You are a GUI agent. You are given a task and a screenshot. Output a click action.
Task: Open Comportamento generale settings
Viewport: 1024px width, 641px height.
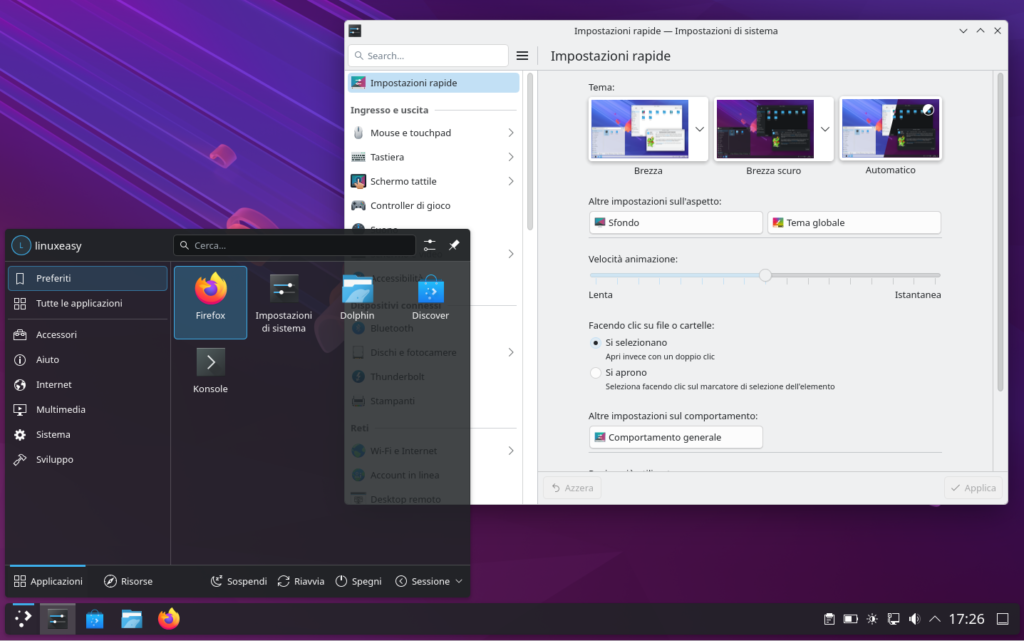tap(675, 437)
